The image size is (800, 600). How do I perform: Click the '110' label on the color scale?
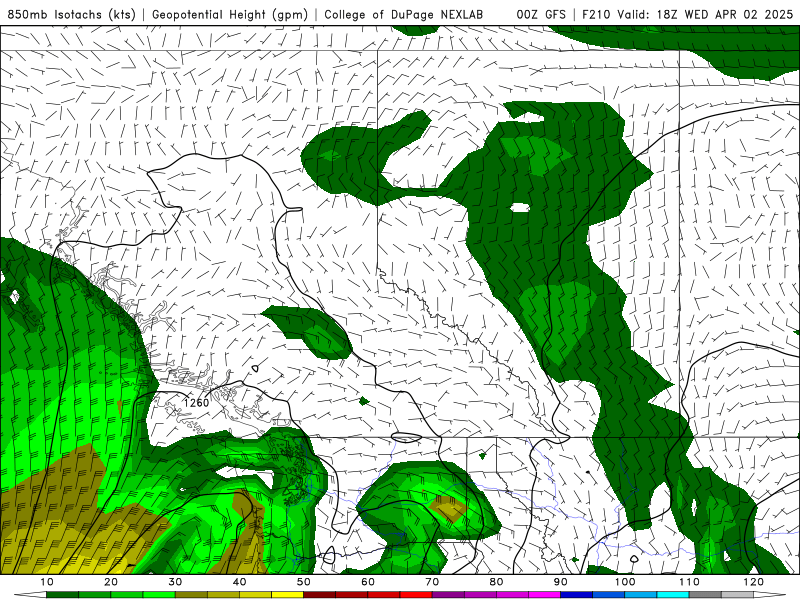click(x=689, y=582)
